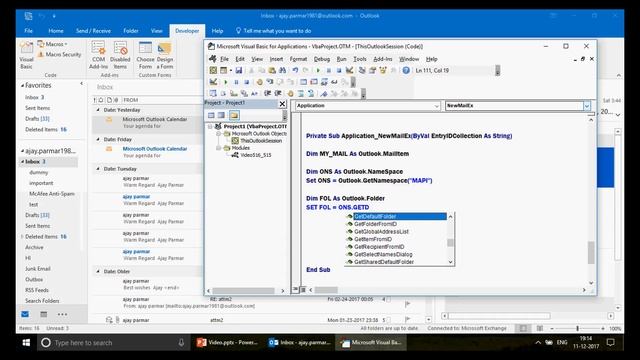Open Watch Window from Debug toolbar
Image resolution: width=640 pixels, height=360 pixels.
[x=324, y=82]
